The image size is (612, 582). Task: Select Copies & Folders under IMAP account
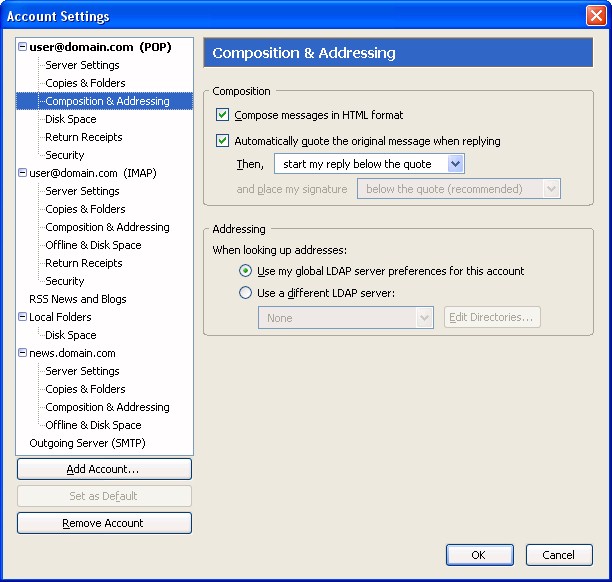[x=85, y=209]
